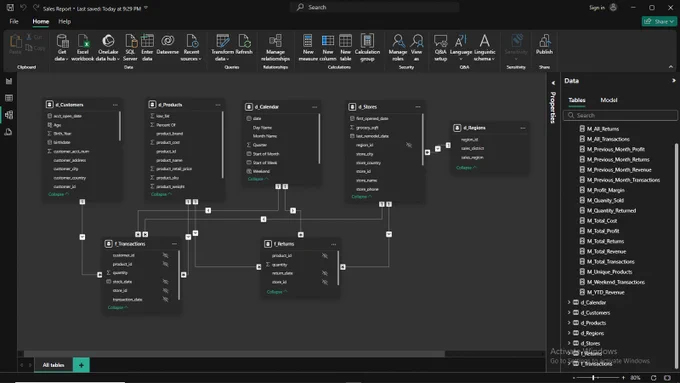Screen dimensions: 680x383
Task: Import an Excel workbook
Action: click(82, 48)
